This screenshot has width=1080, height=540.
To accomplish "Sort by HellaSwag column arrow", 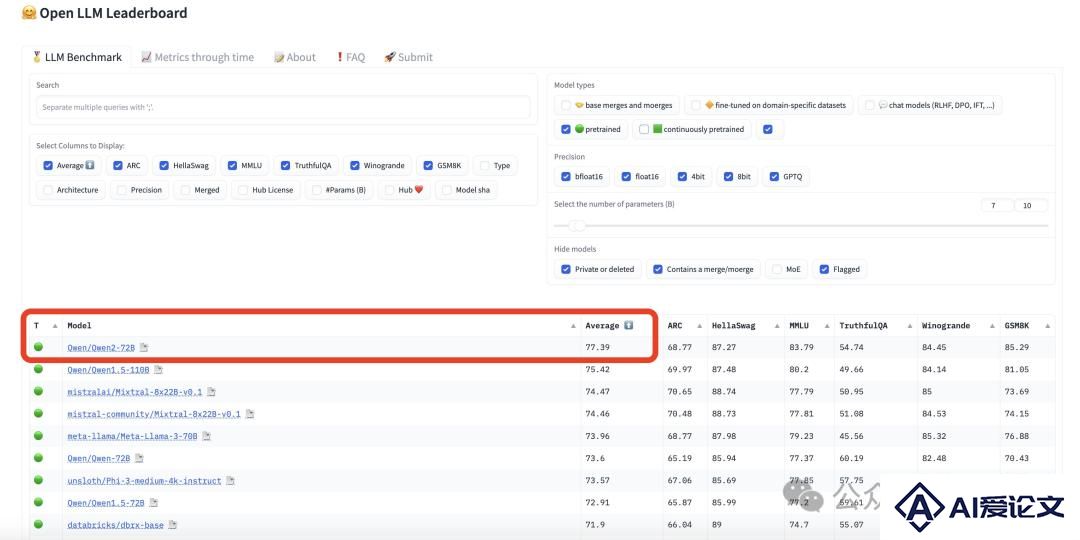I will pos(777,326).
